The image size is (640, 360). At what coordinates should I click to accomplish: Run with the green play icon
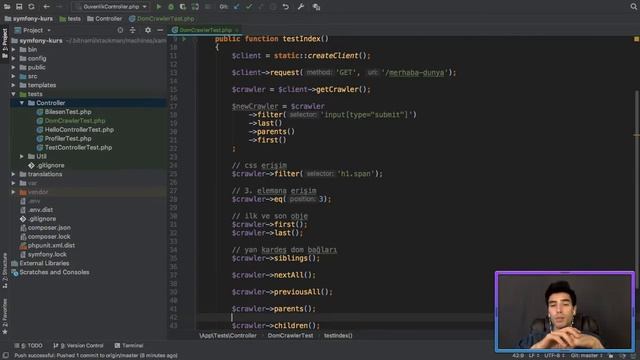pyautogui.click(x=159, y=7)
